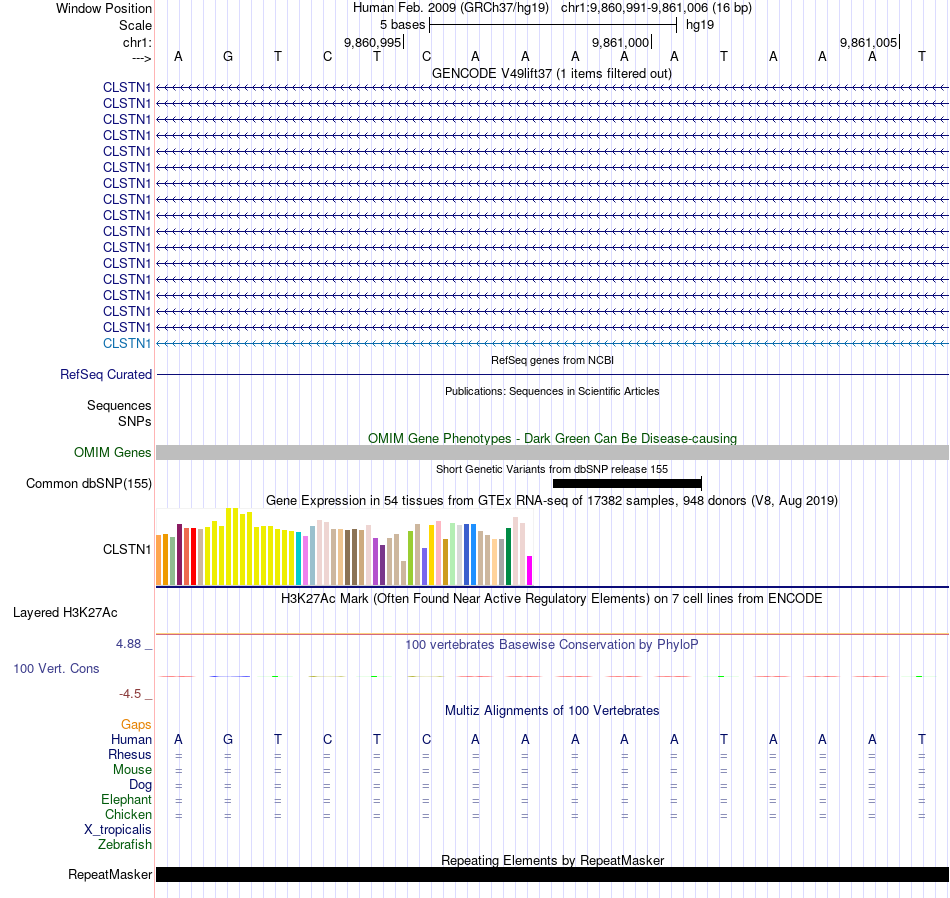Click the Window Position track label
Image resolution: width=950 pixels, height=898 pixels.
click(x=104, y=8)
